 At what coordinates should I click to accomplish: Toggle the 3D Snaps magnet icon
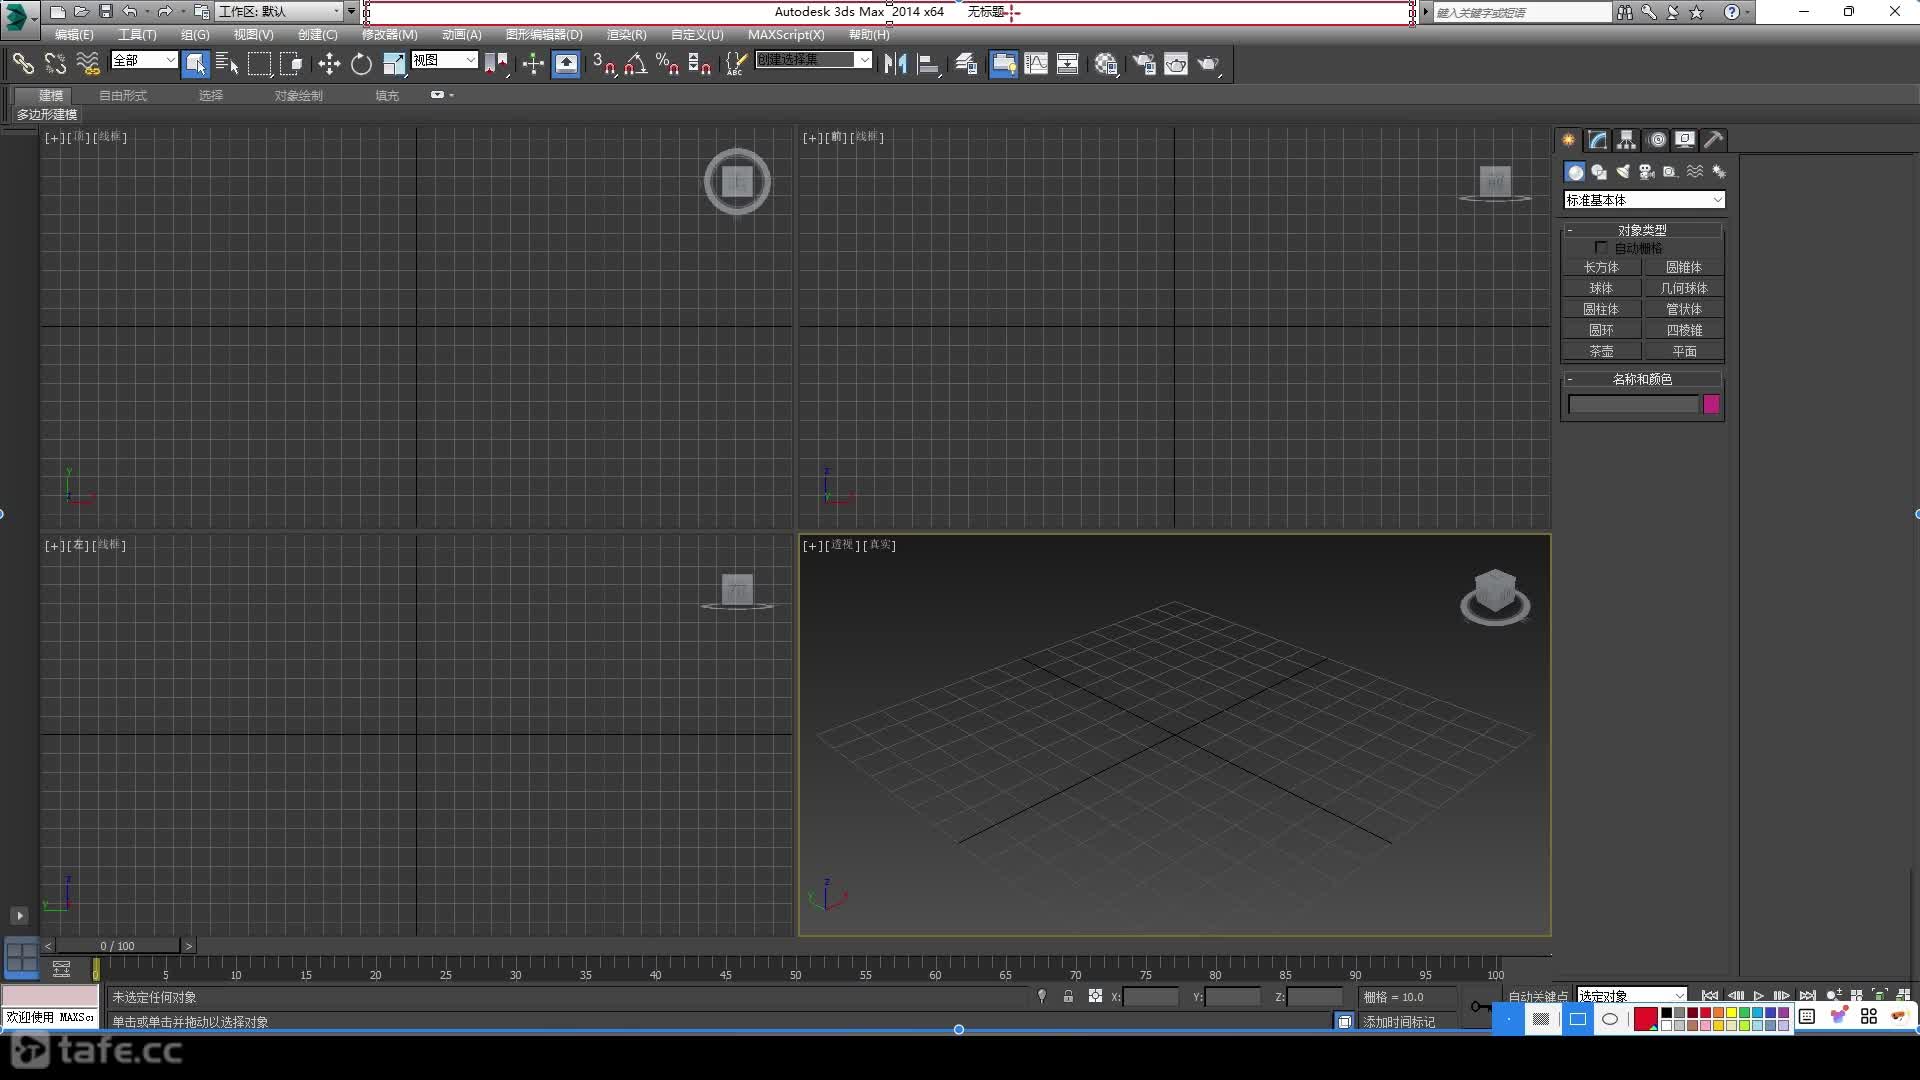point(604,64)
